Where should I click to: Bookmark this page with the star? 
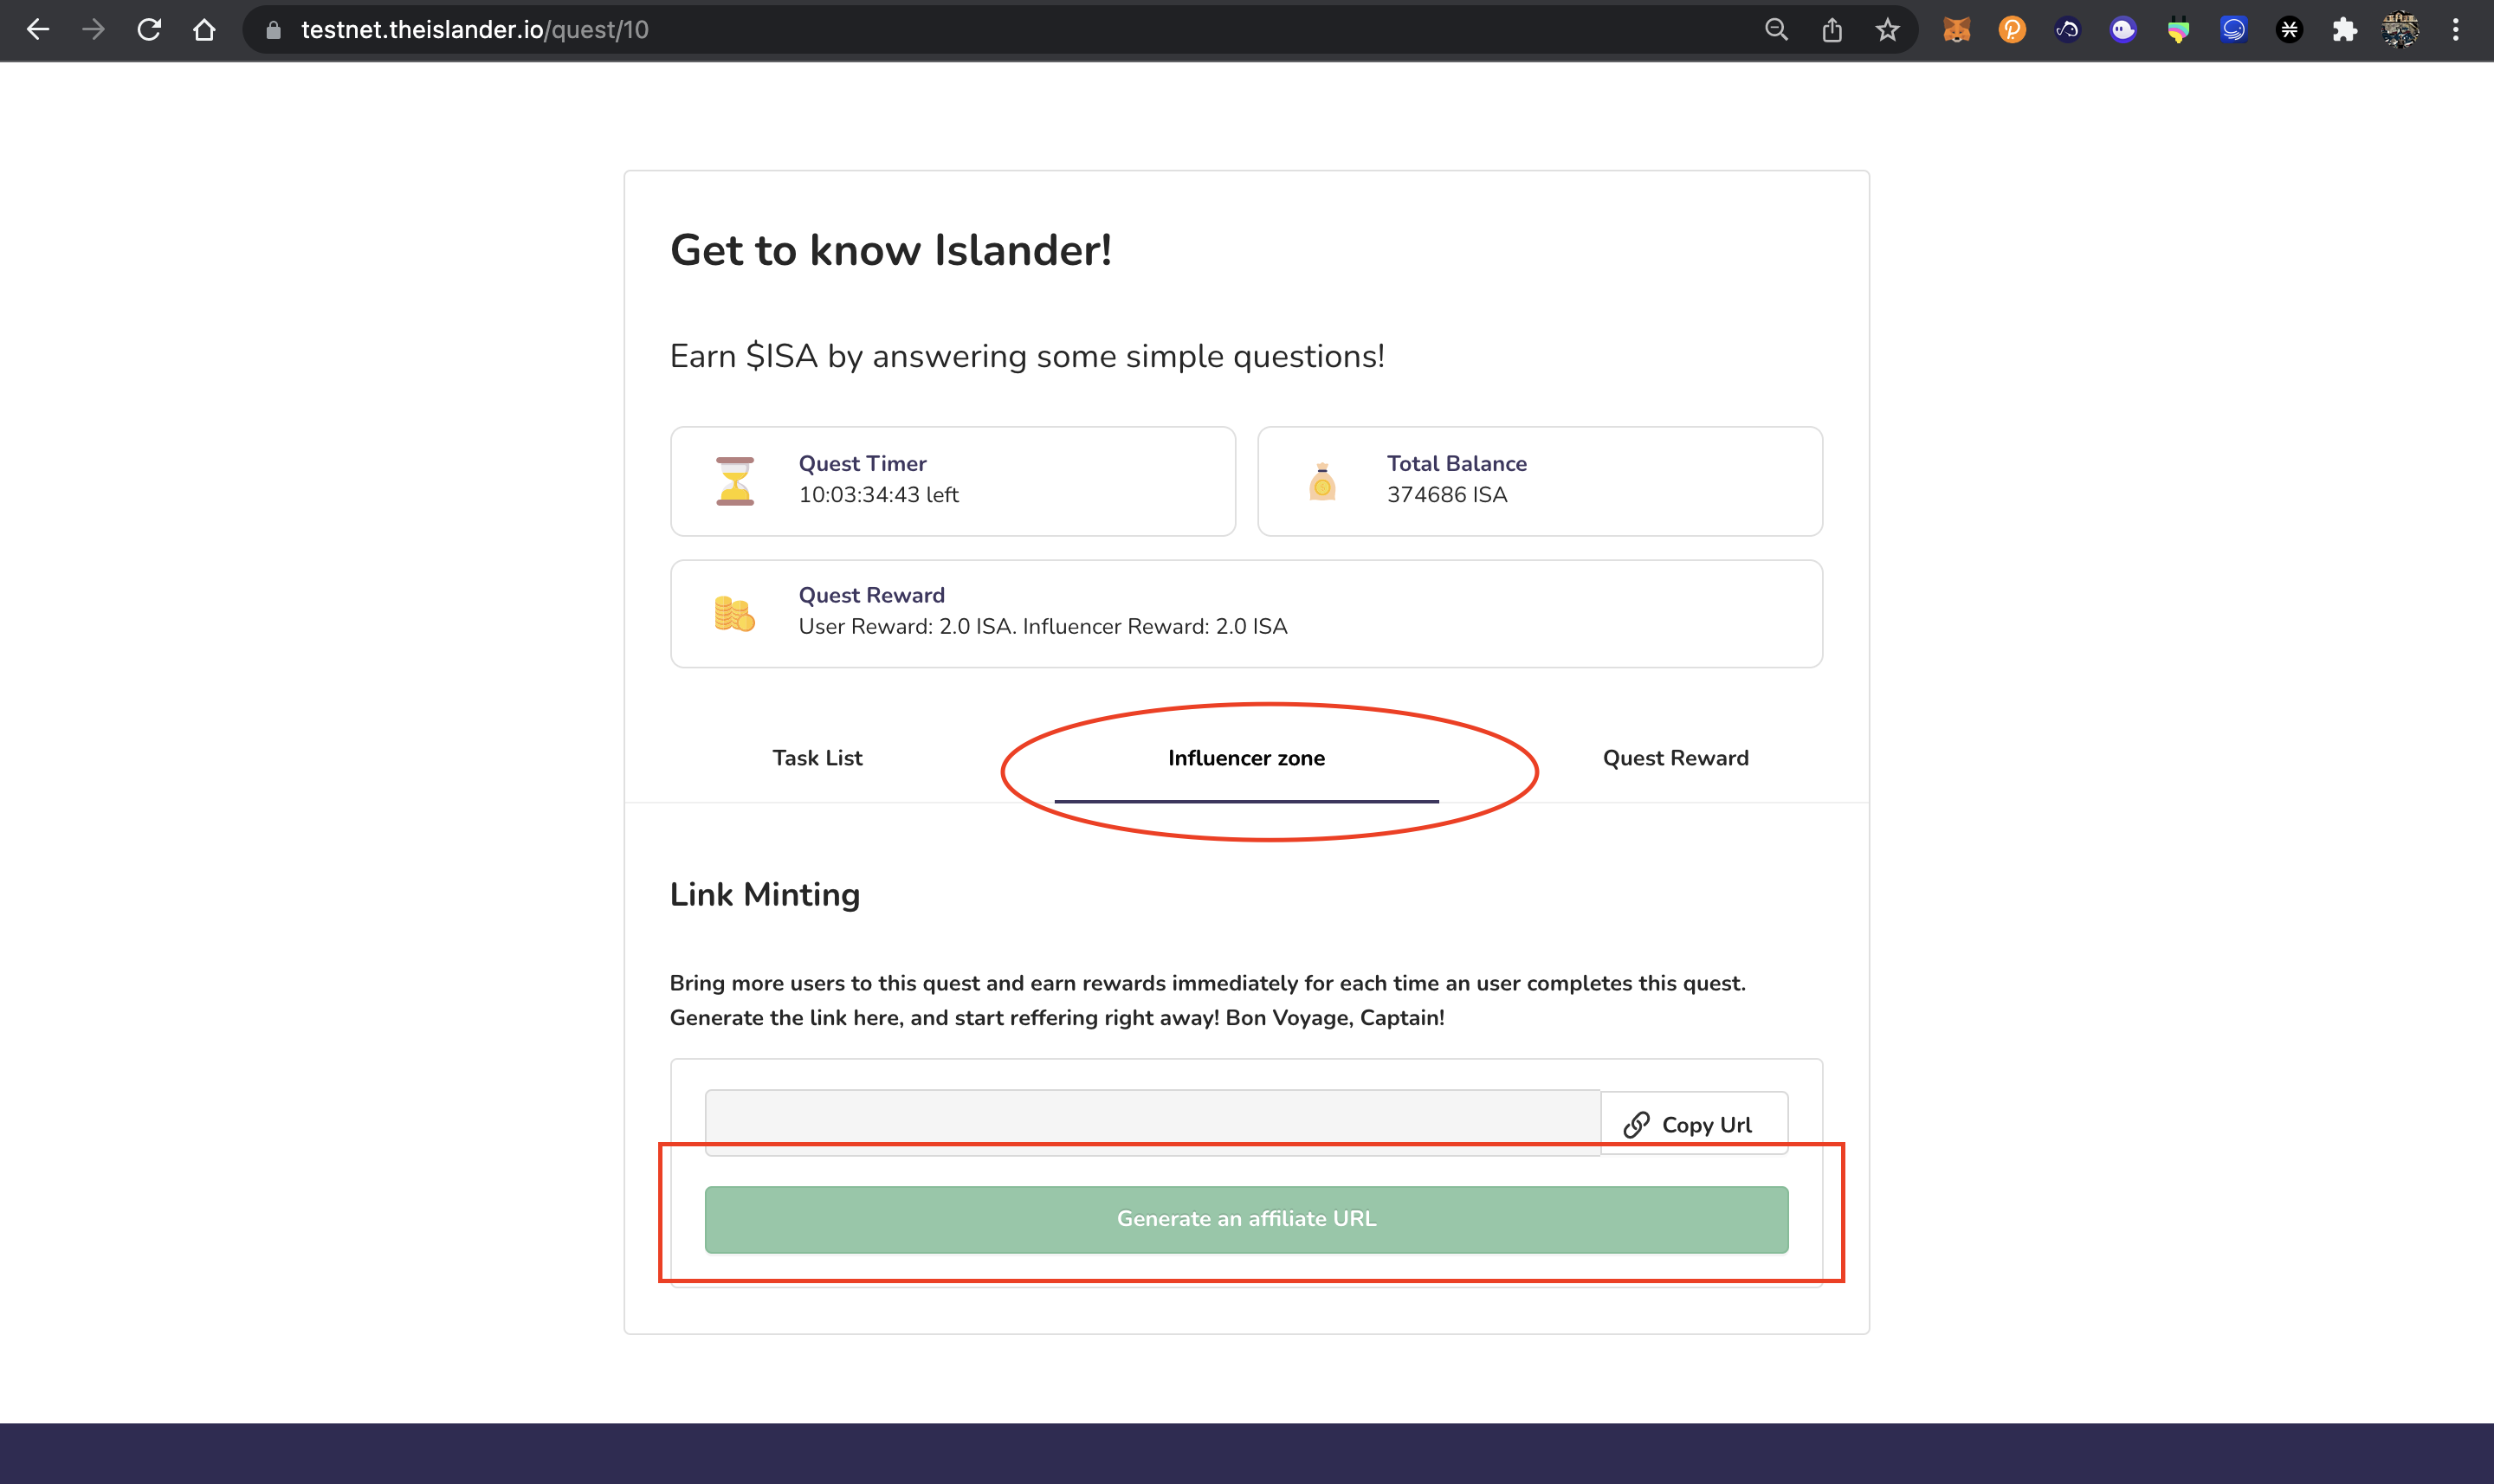click(1887, 30)
